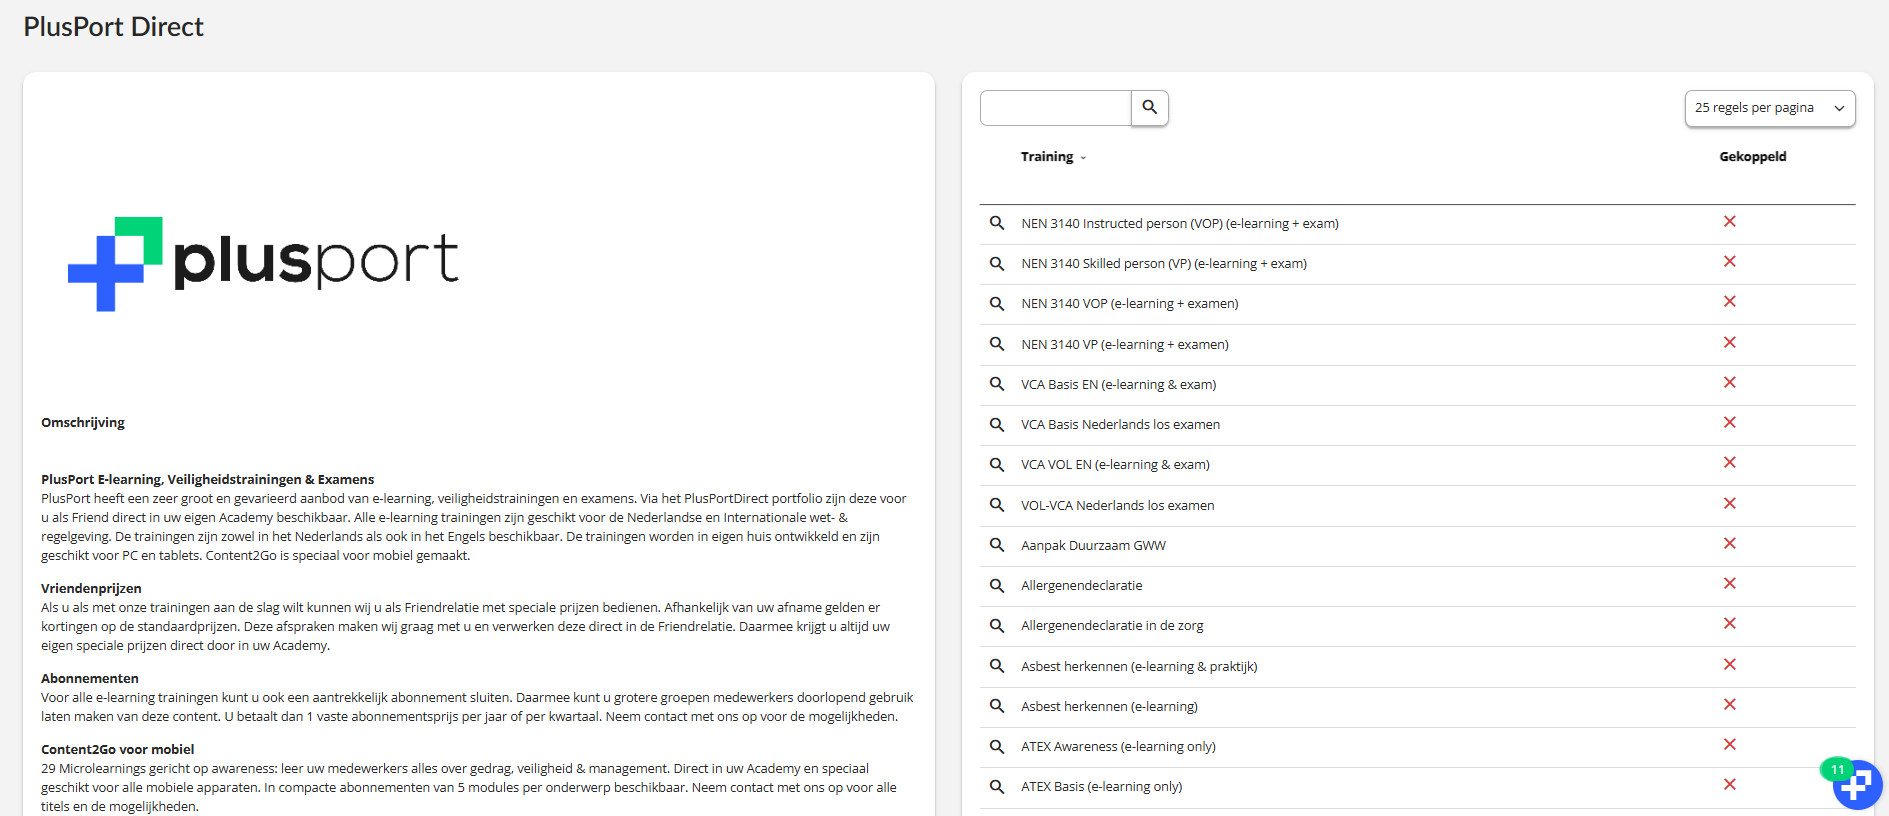Click magnifier beside Asbest herkennen (e-learning & praktijk)

pos(997,666)
